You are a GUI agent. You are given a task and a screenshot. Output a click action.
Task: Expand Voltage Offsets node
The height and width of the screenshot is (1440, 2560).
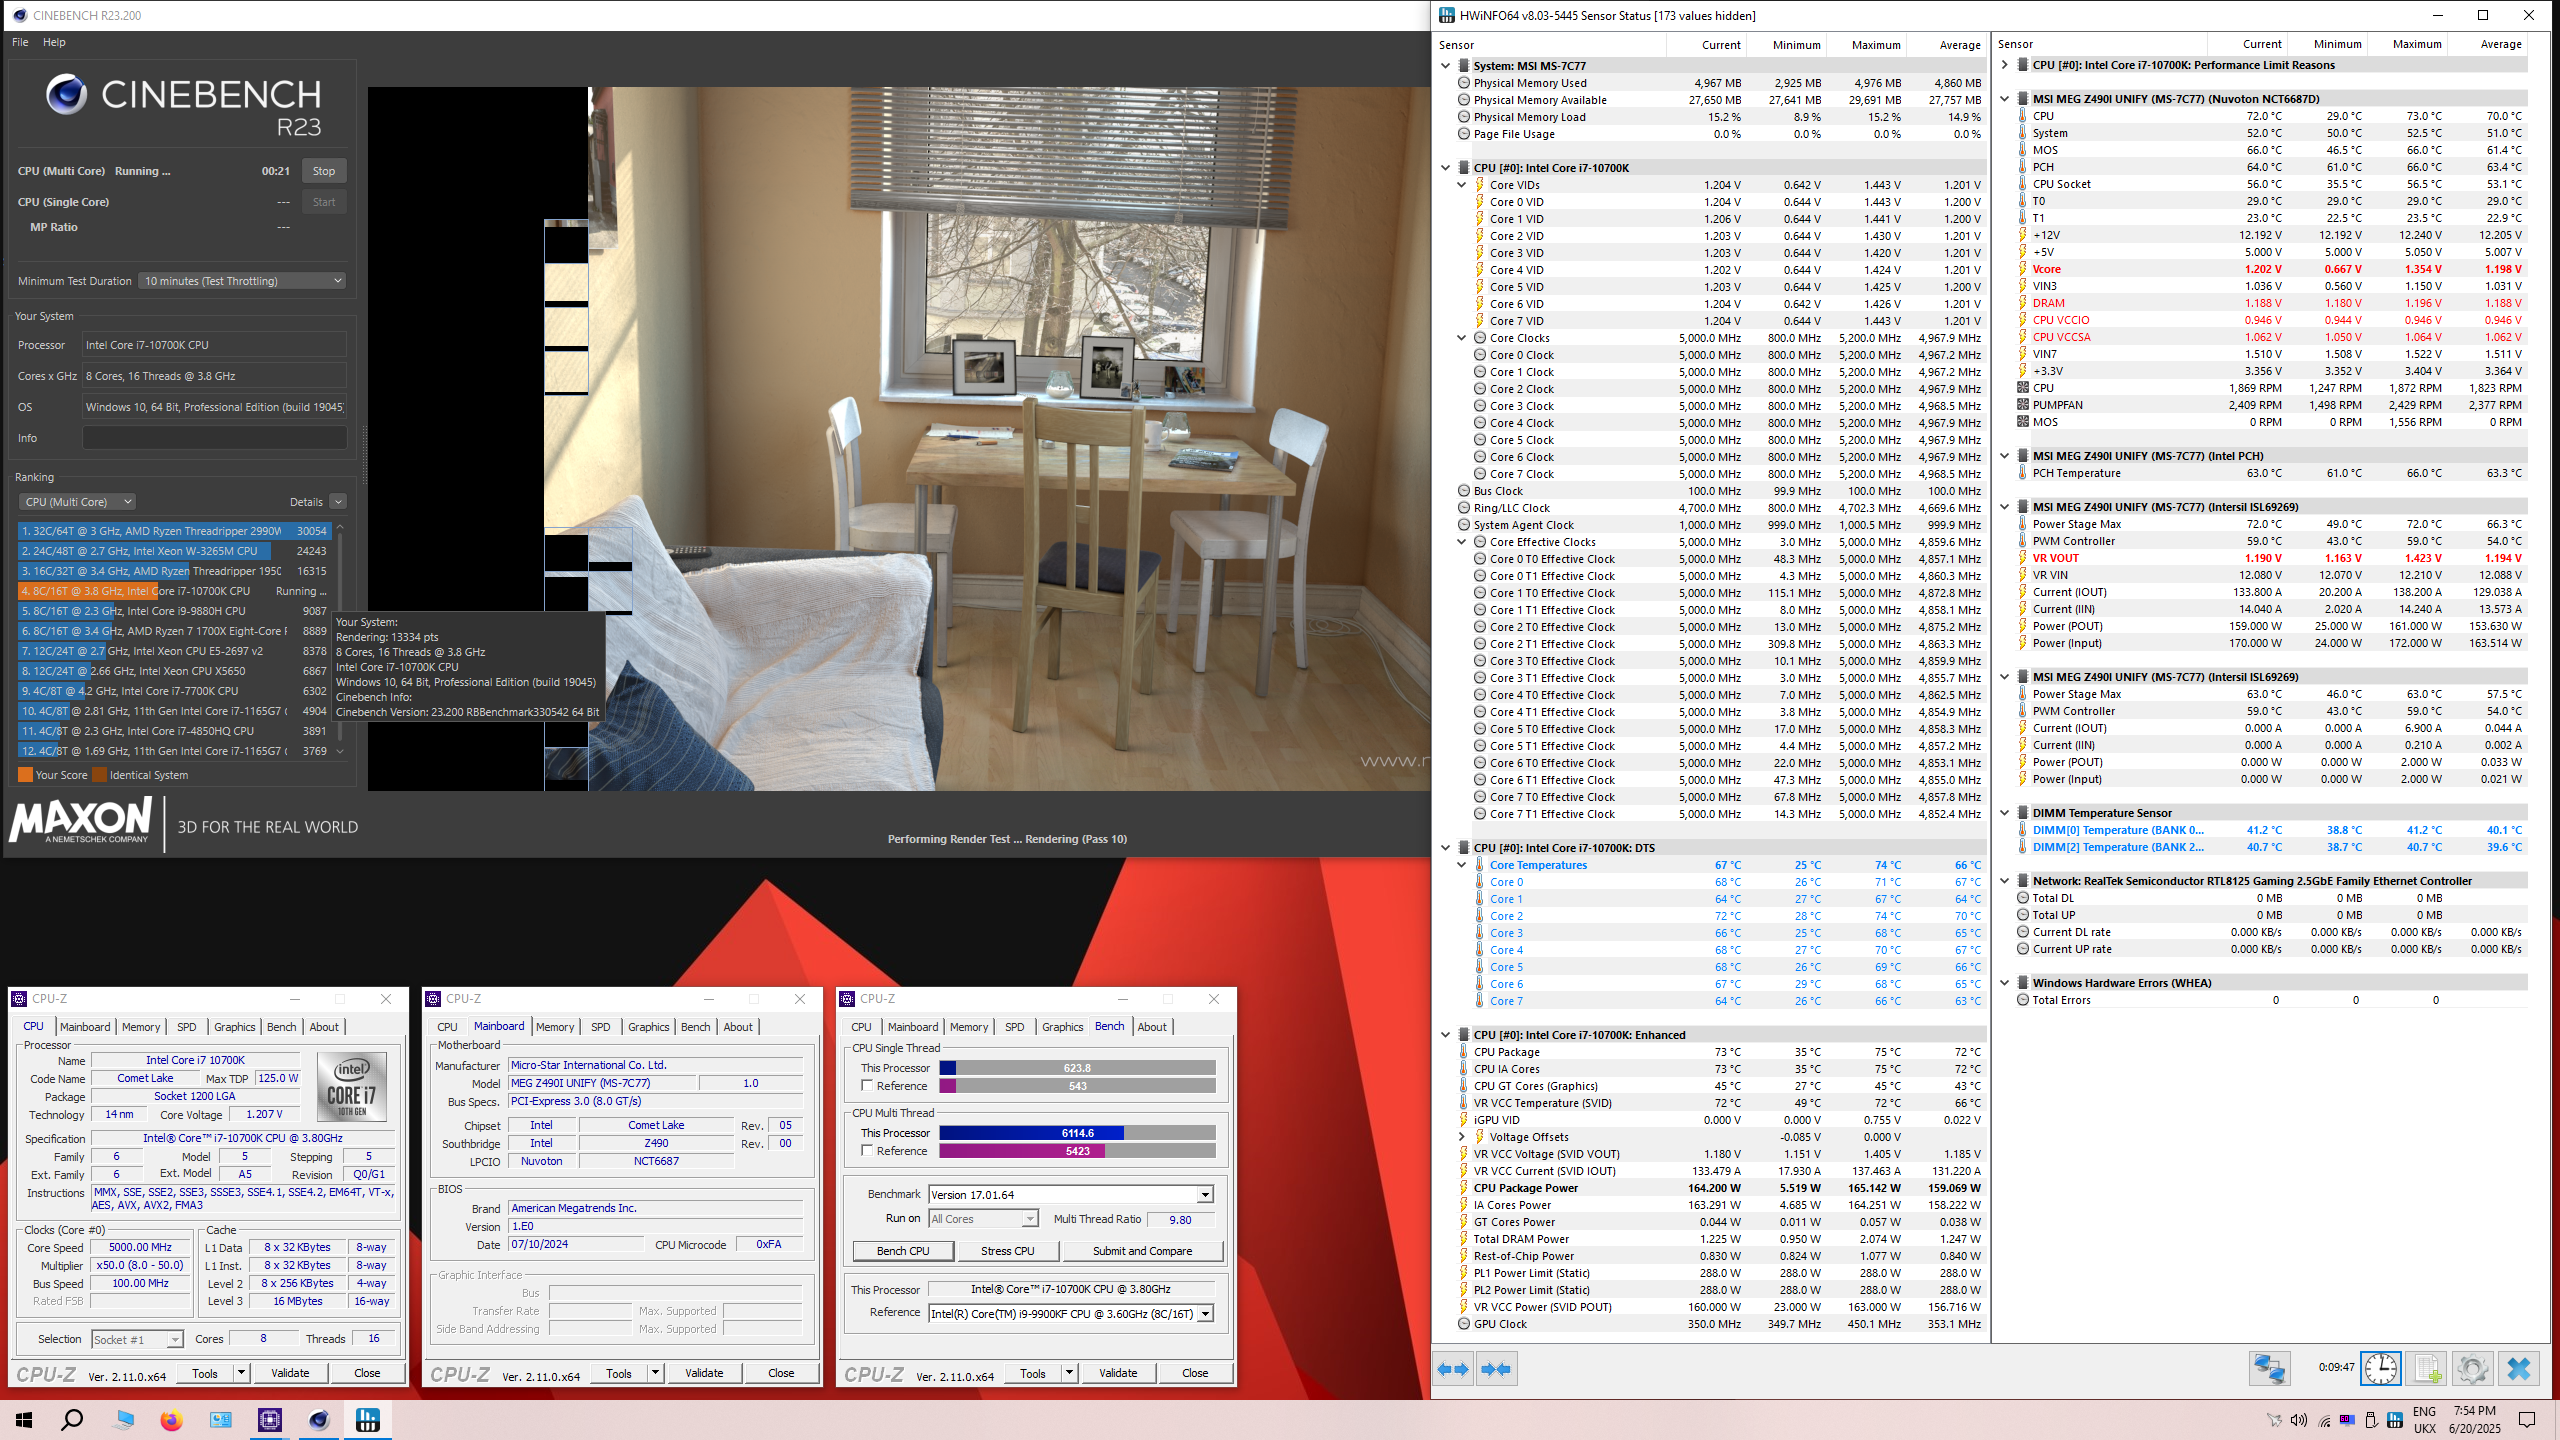(x=1462, y=1137)
